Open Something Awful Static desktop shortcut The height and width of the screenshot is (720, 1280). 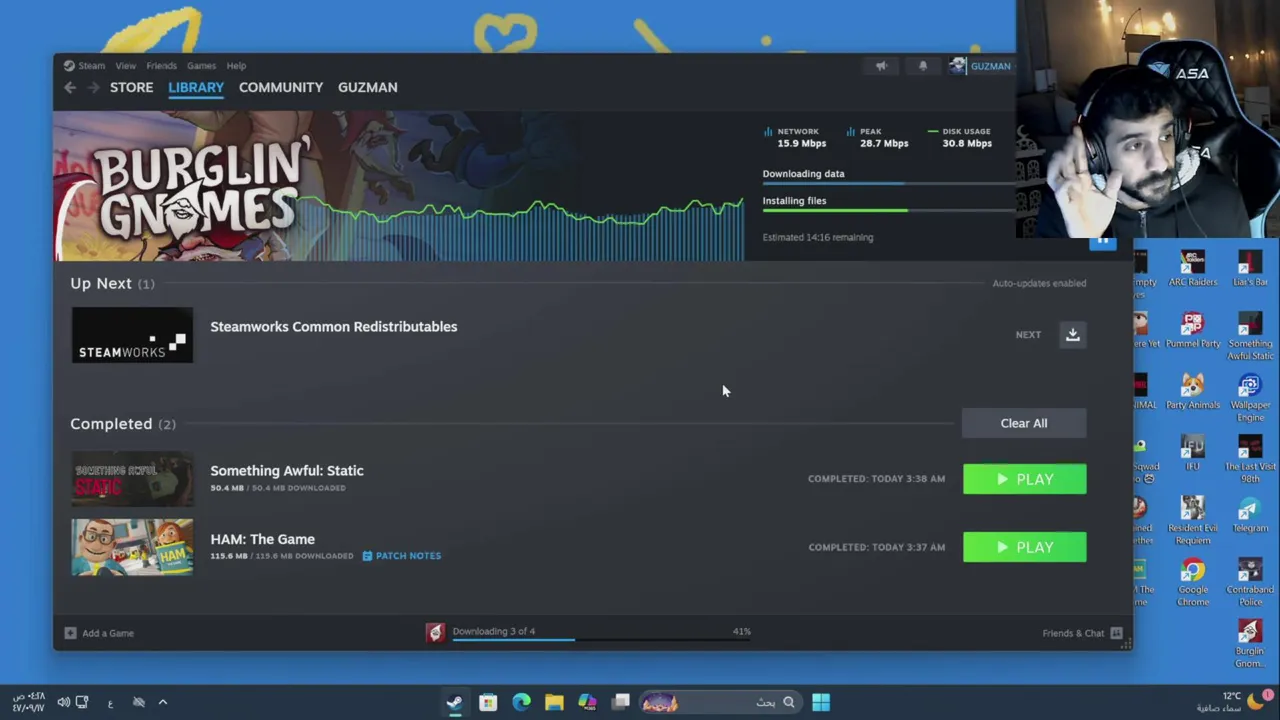[x=1250, y=333]
